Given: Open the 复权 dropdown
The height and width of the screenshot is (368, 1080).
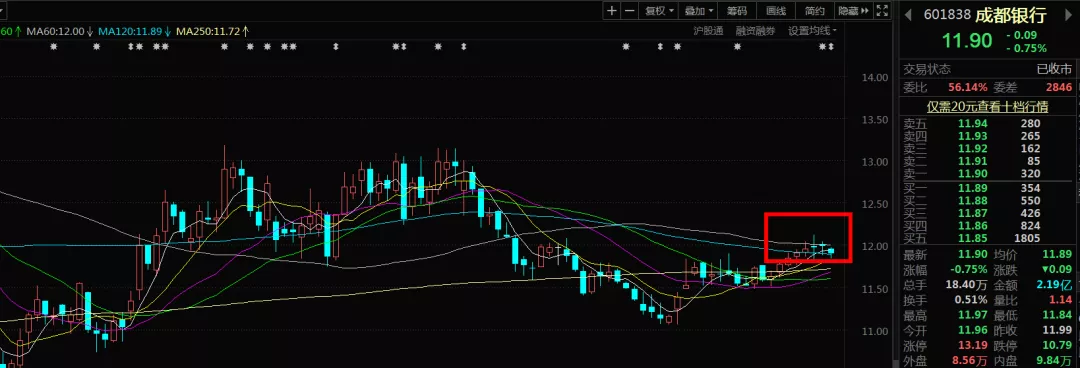Looking at the screenshot, I should pos(658,10).
